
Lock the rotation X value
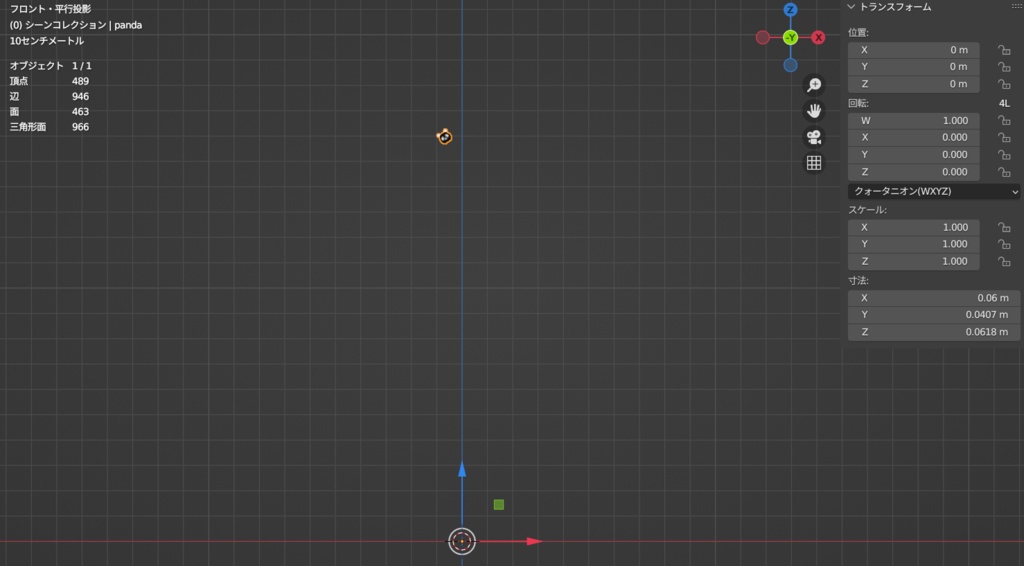(1004, 137)
